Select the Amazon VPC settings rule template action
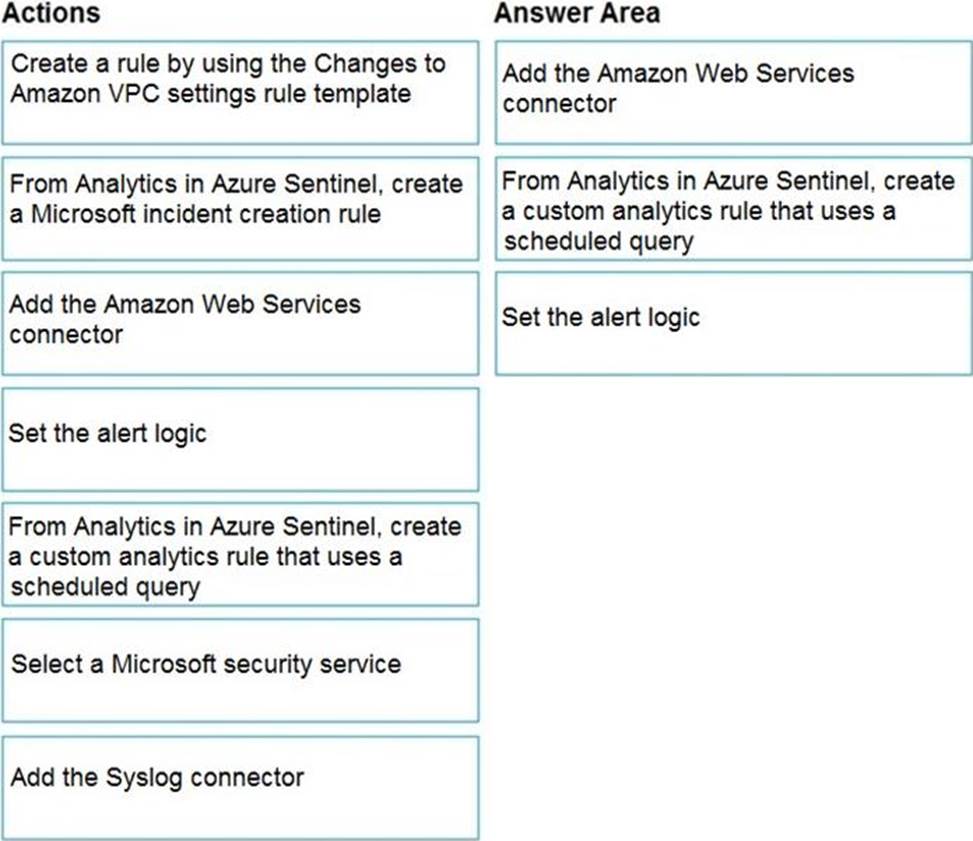 point(240,92)
